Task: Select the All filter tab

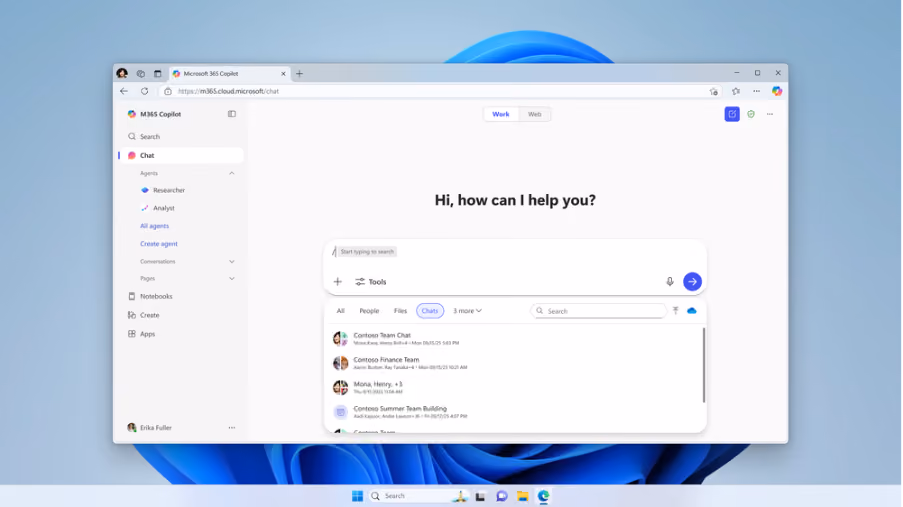Action: 340,311
